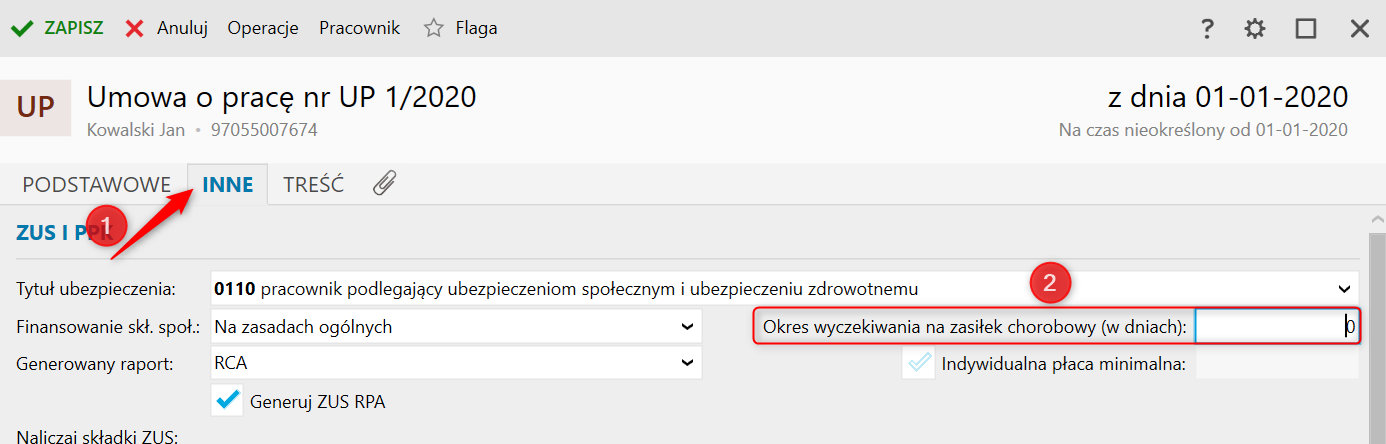Image resolution: width=1386 pixels, height=444 pixels.
Task: Uncheck the Generuj ZUS RPA checkbox
Action: [x=229, y=400]
